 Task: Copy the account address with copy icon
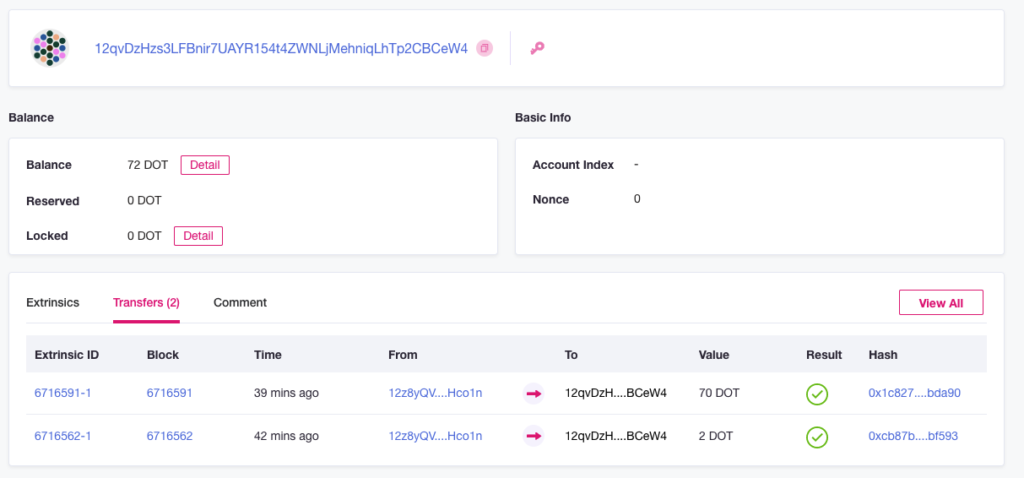484,48
